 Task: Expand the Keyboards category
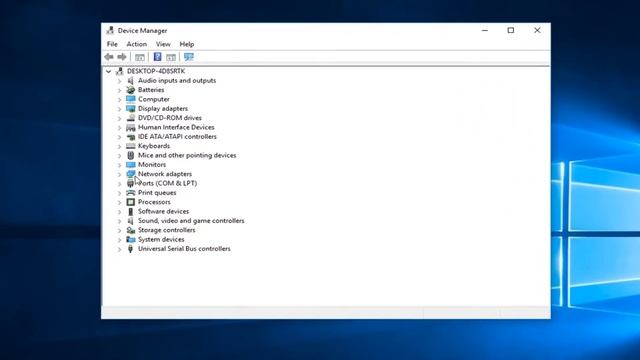tap(119, 146)
